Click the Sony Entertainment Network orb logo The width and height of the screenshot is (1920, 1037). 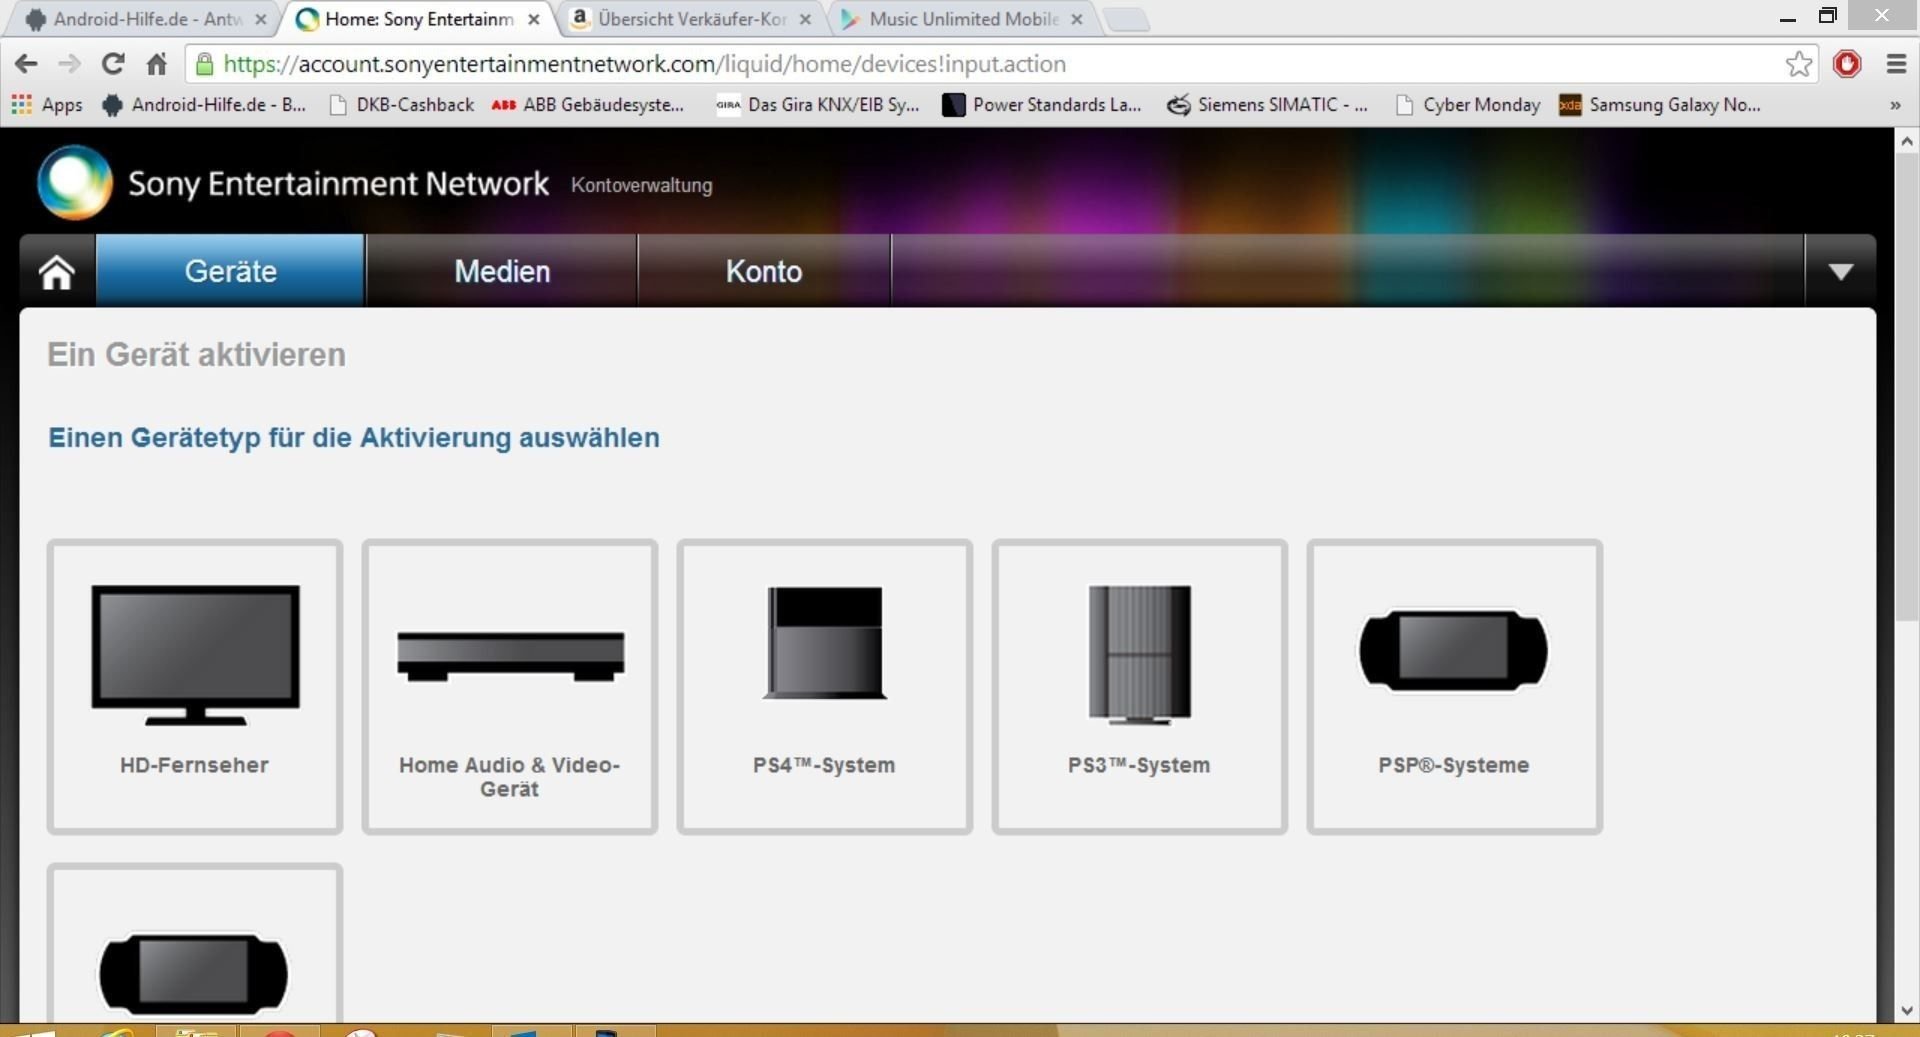pos(75,182)
